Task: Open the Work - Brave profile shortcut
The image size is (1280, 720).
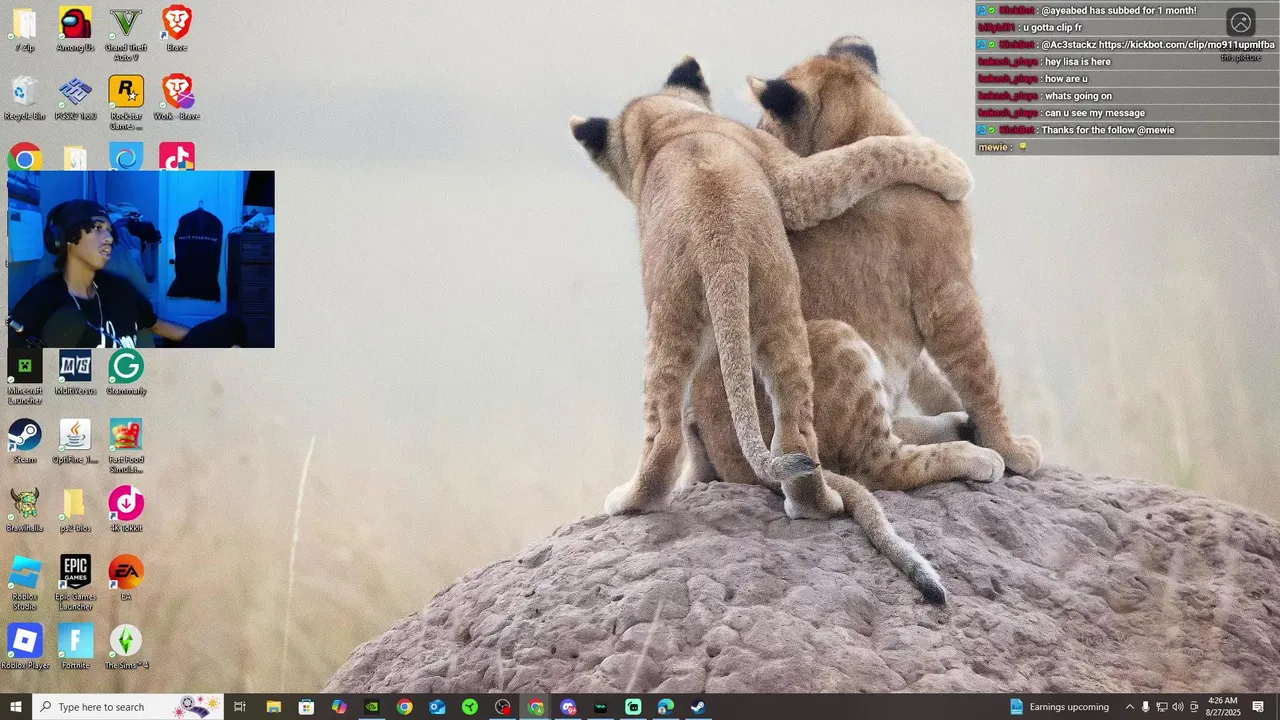Action: [x=176, y=99]
